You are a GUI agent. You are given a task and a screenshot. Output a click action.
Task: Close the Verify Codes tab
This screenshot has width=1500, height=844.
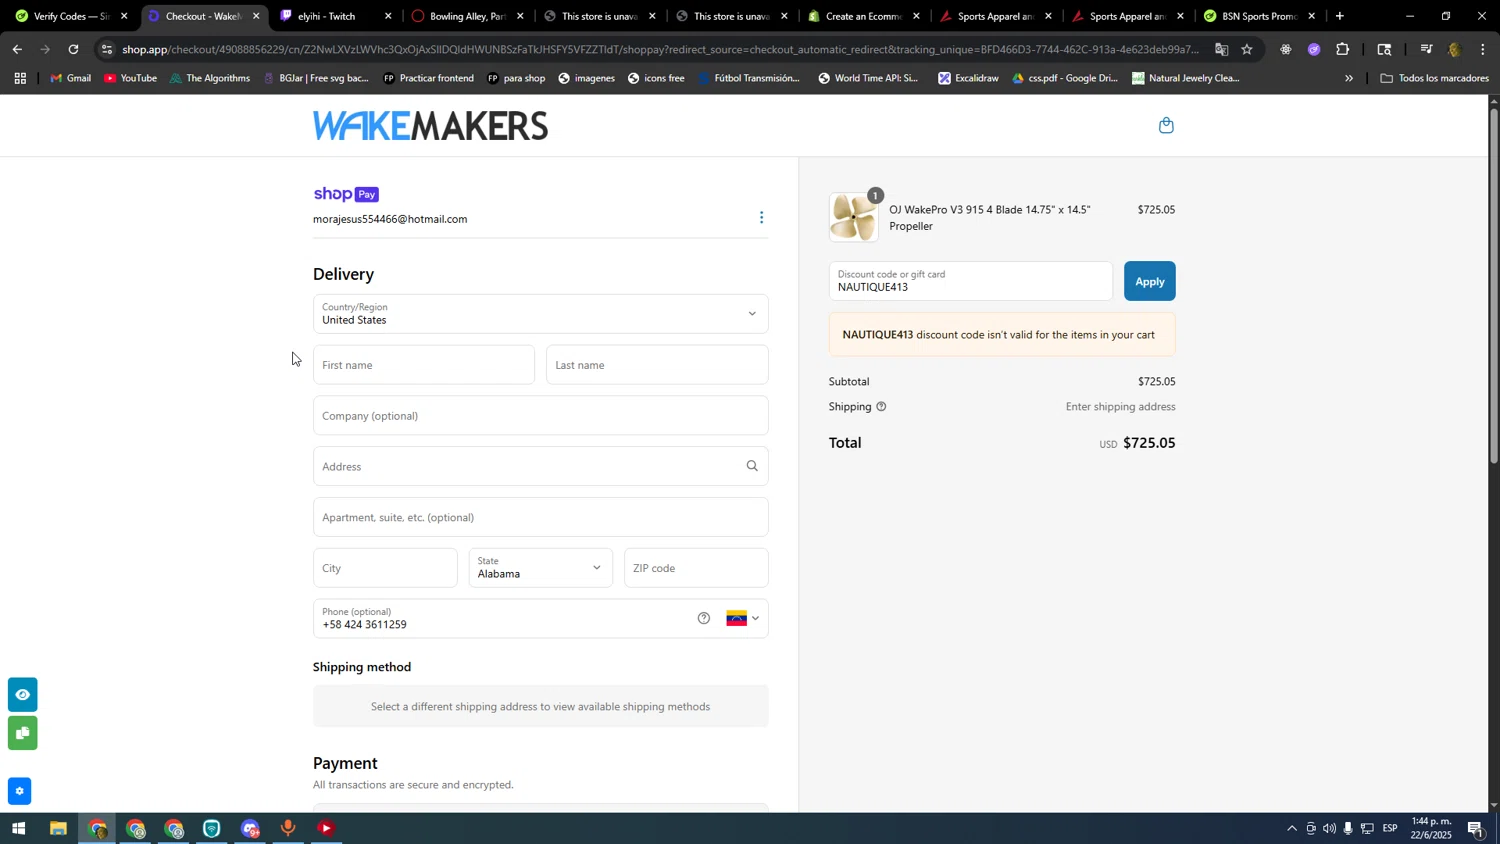pos(124,16)
